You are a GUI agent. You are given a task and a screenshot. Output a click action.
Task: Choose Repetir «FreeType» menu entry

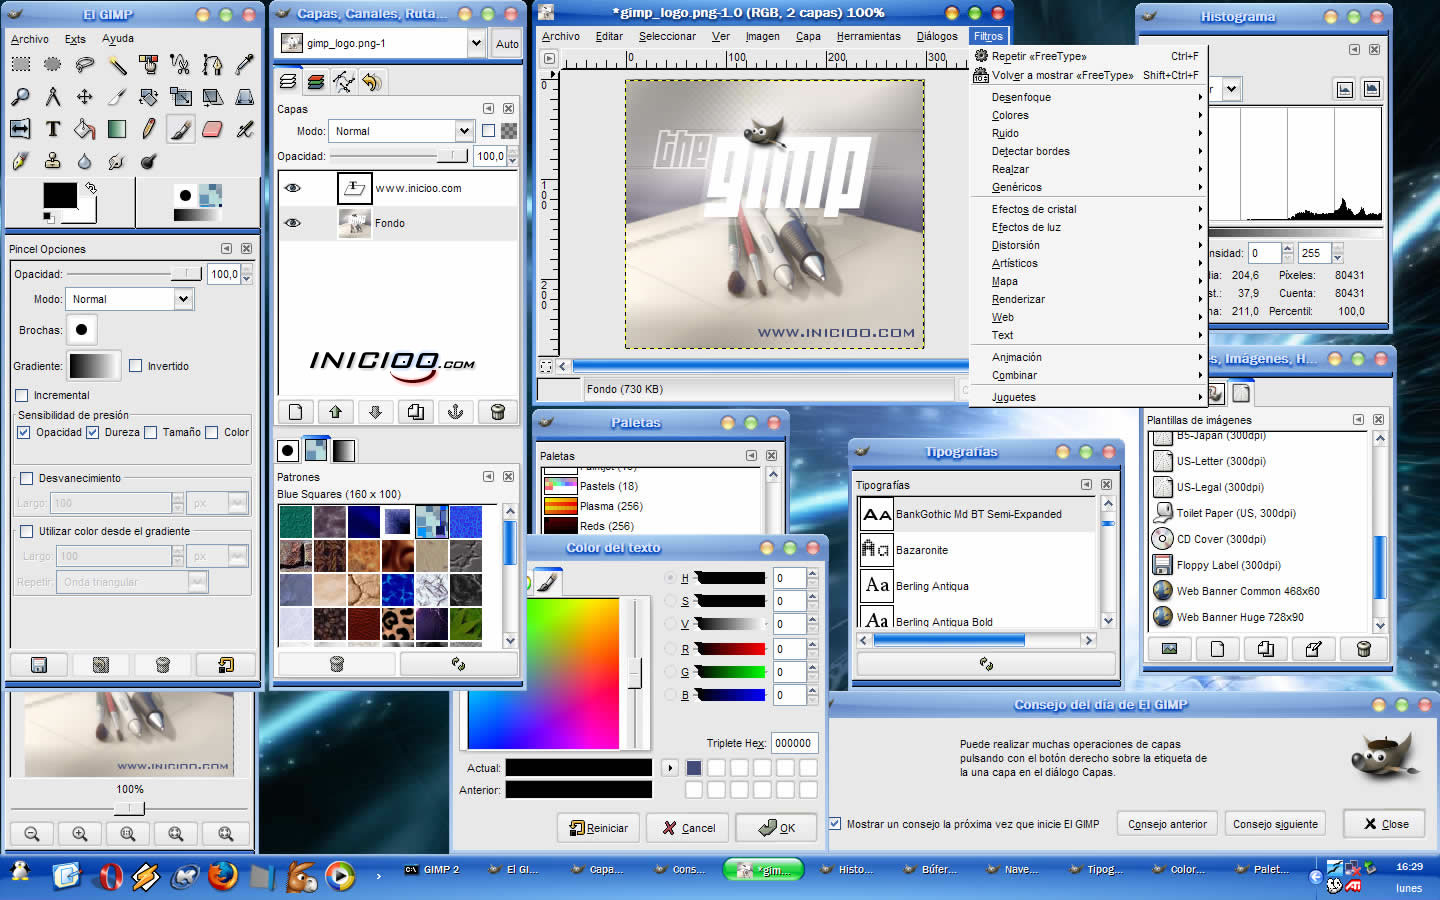click(x=1088, y=56)
